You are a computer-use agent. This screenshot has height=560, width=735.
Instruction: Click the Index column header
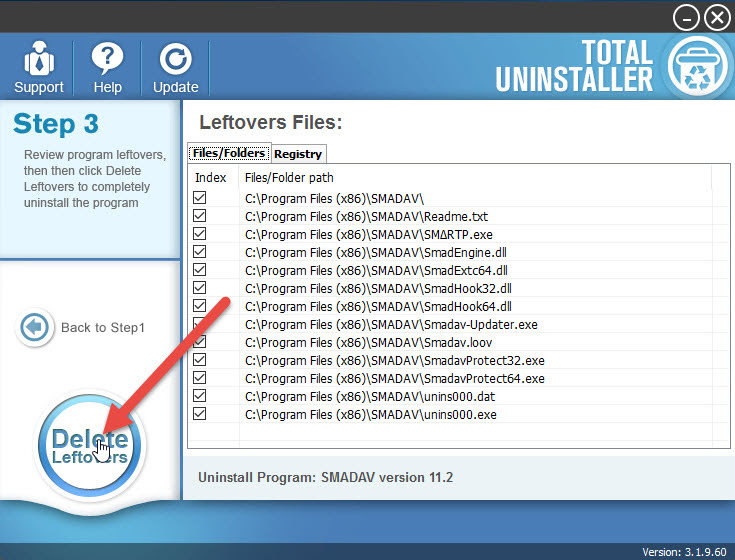coord(210,178)
